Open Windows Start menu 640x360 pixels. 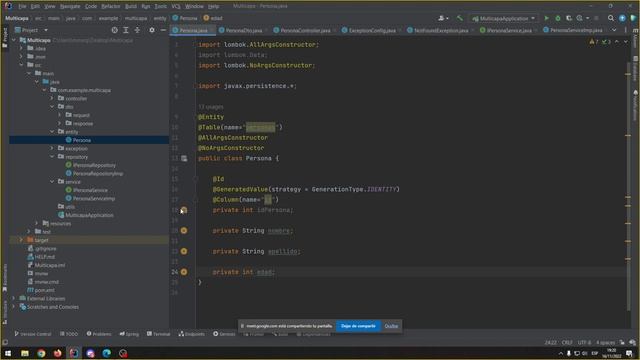click(x=8, y=353)
